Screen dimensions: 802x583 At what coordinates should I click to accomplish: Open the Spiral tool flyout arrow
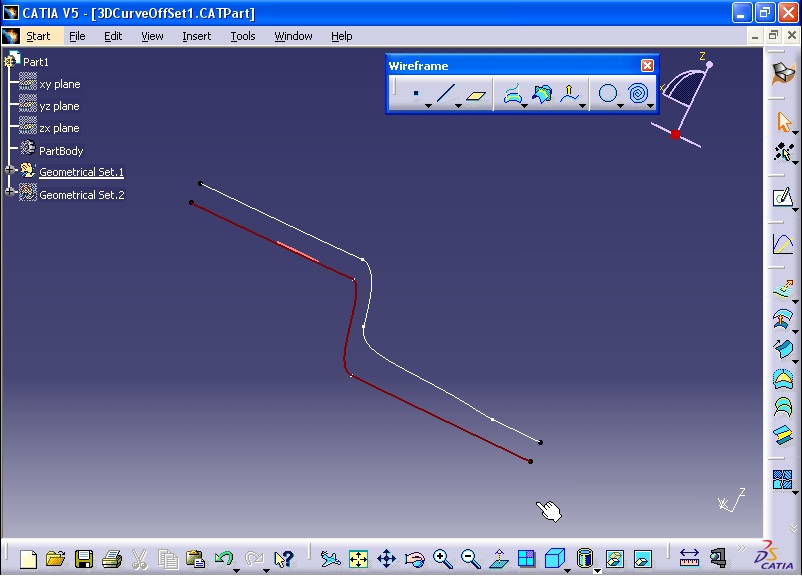[650, 106]
